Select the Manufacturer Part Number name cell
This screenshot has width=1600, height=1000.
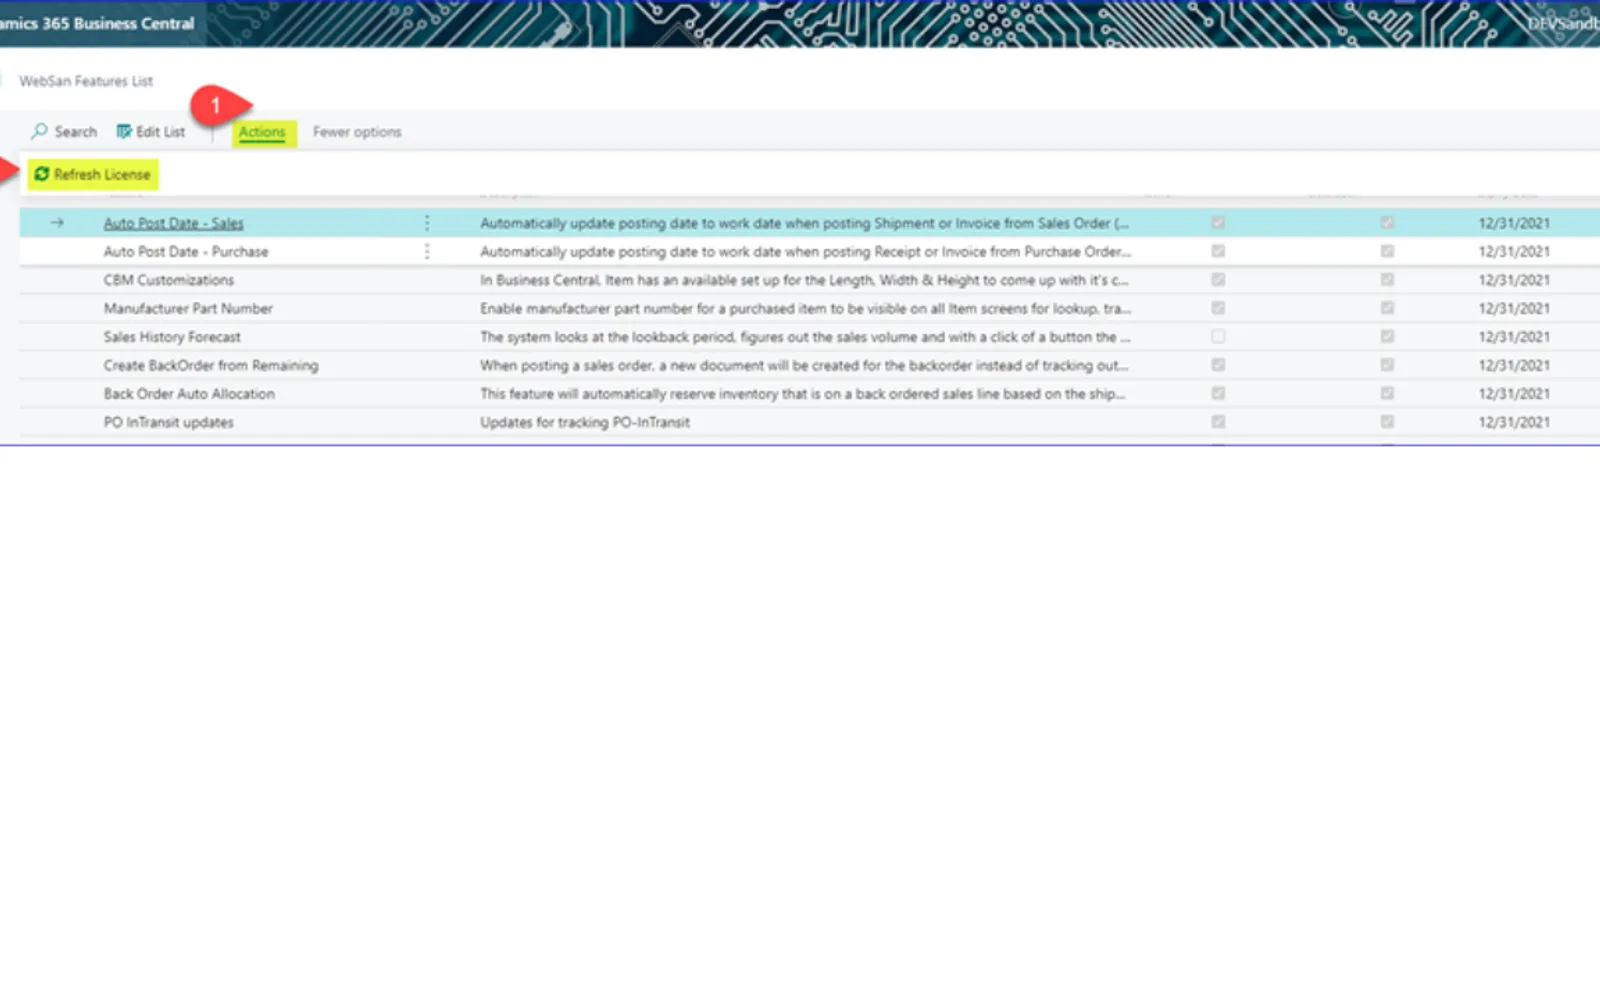188,309
